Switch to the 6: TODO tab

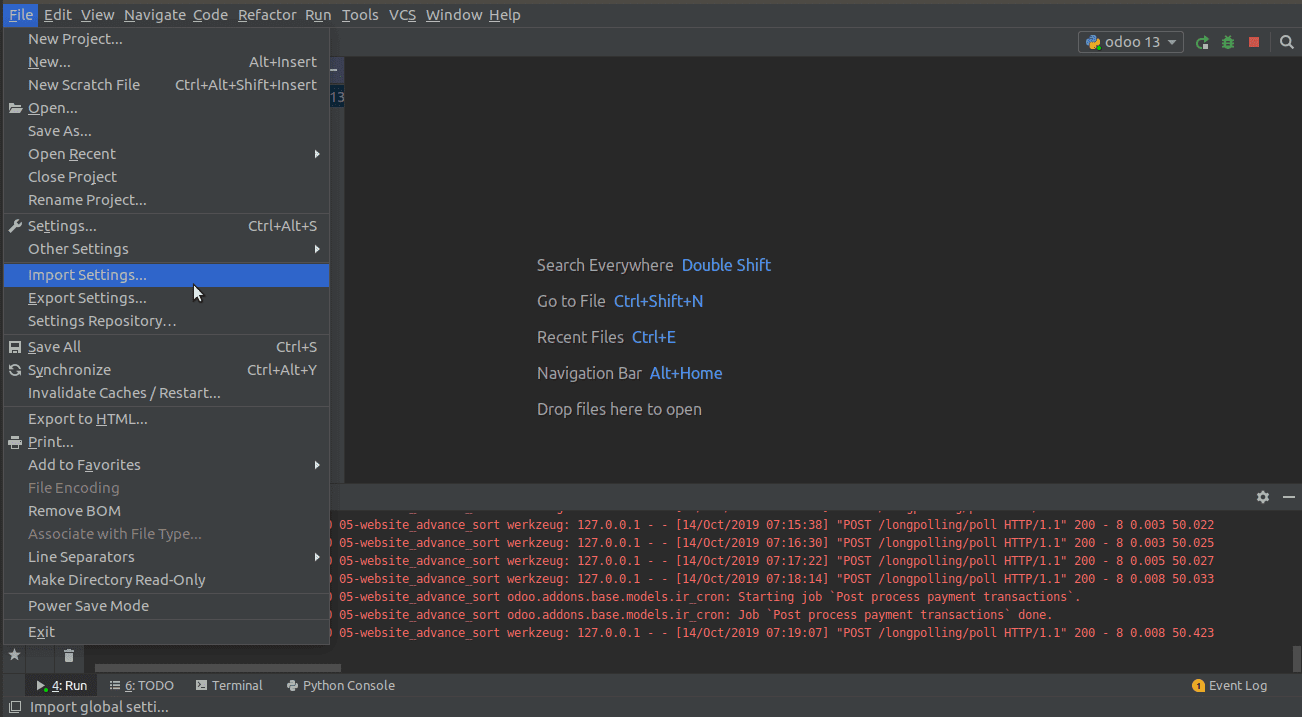click(142, 685)
